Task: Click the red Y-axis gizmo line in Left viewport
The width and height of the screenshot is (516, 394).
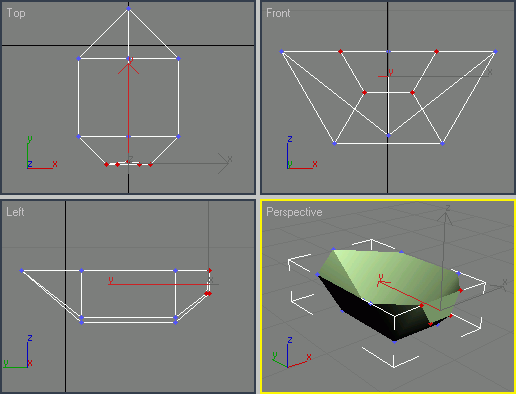Action: click(159, 284)
